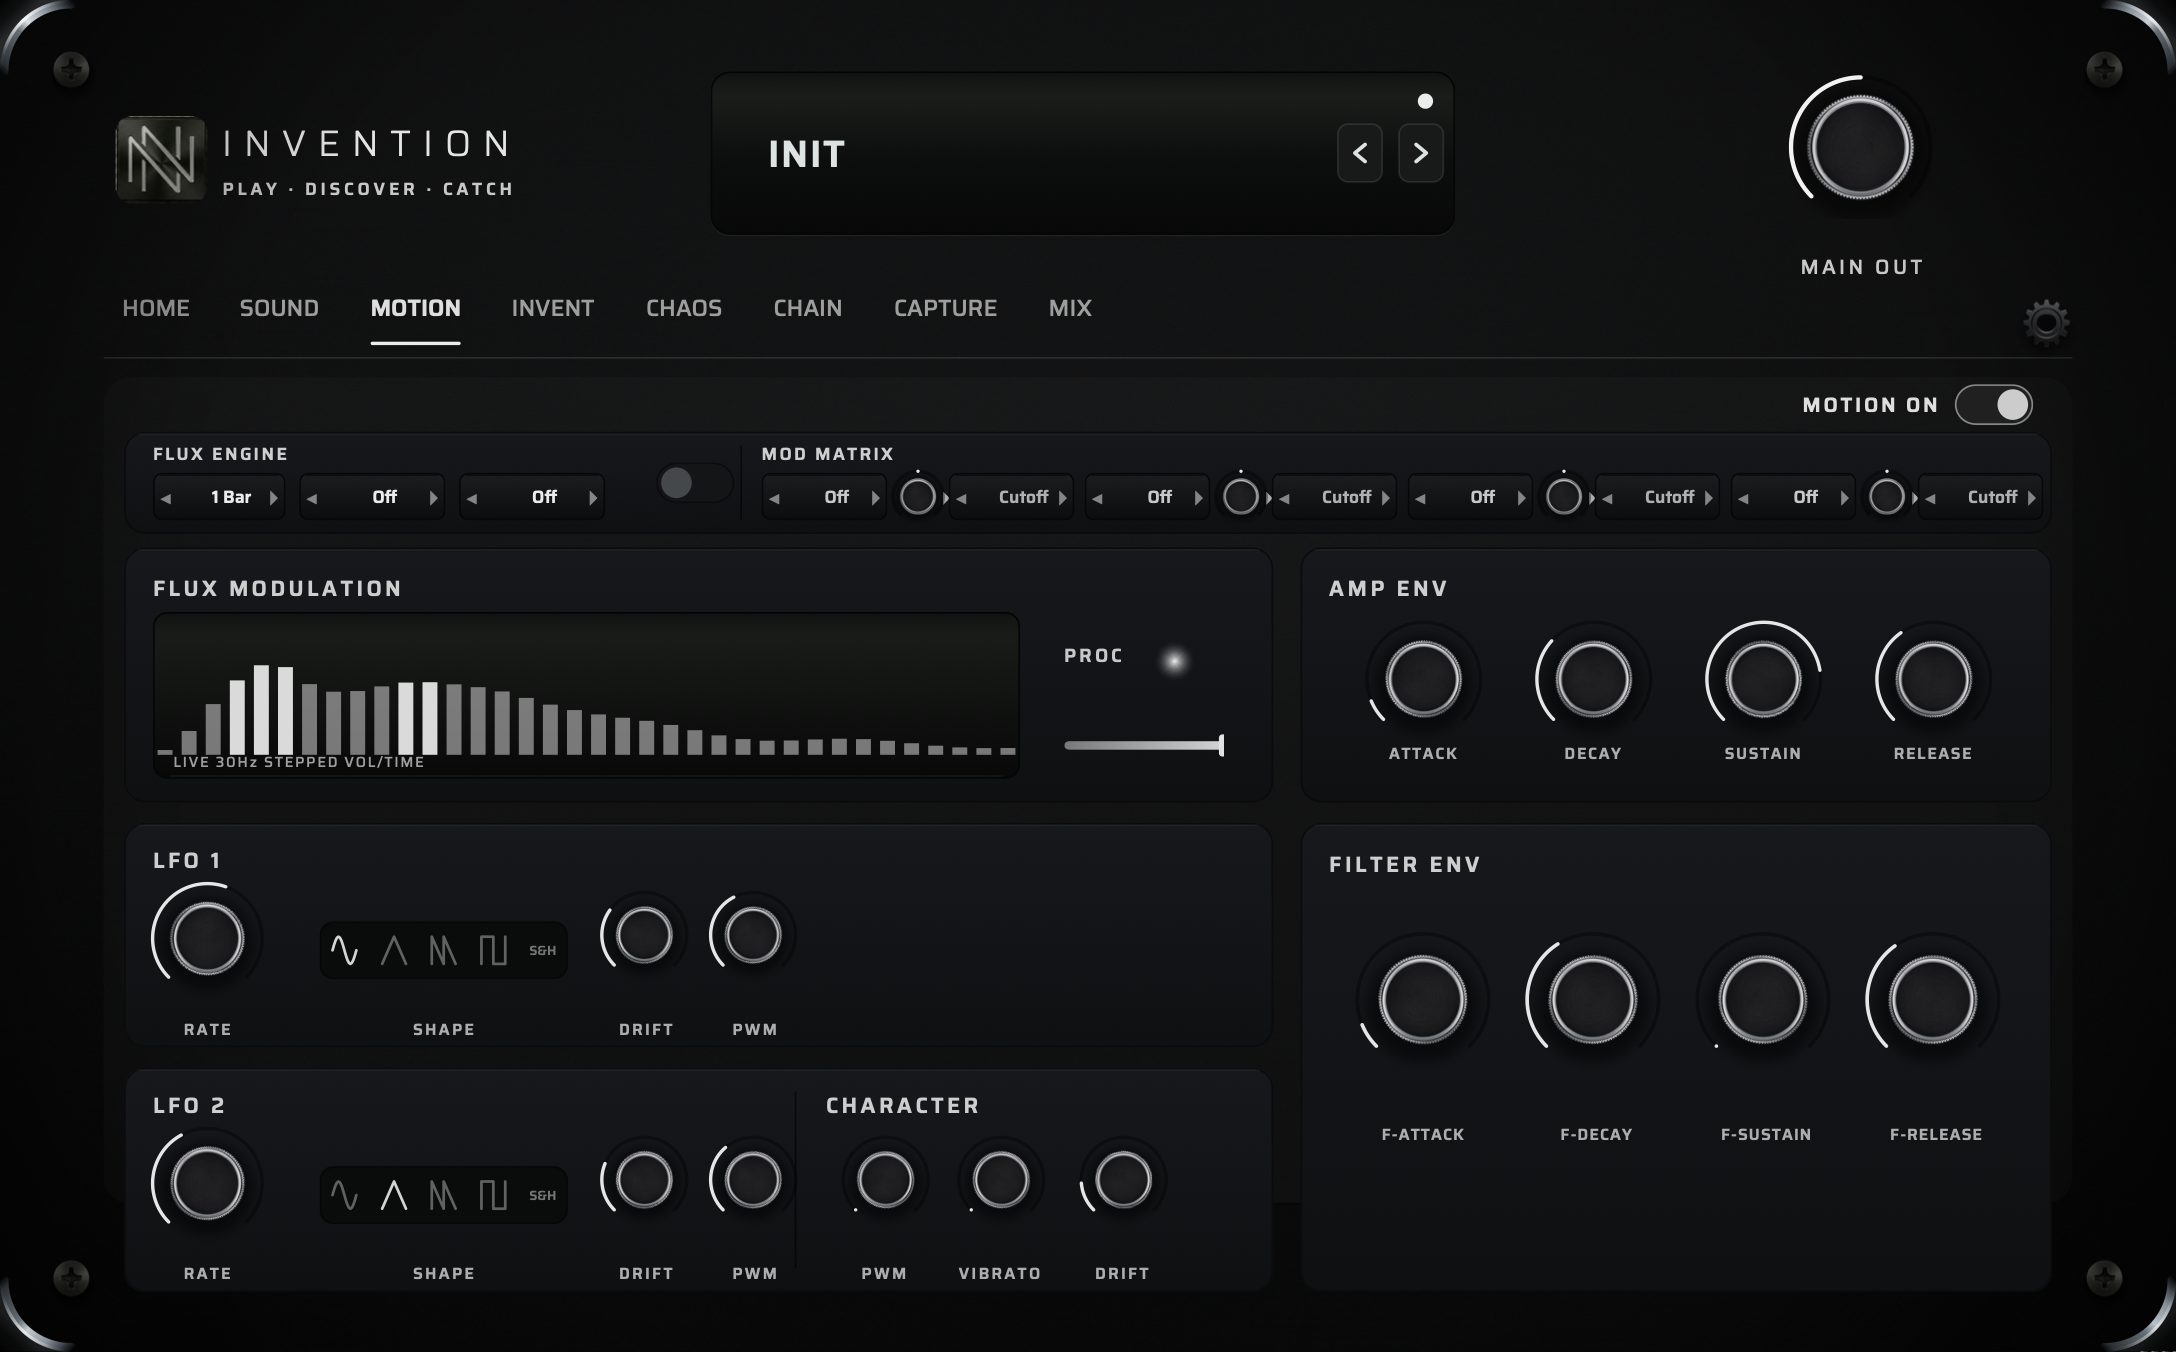Select triangle wave shape for LFO 1
The height and width of the screenshot is (1352, 2176).
click(394, 950)
